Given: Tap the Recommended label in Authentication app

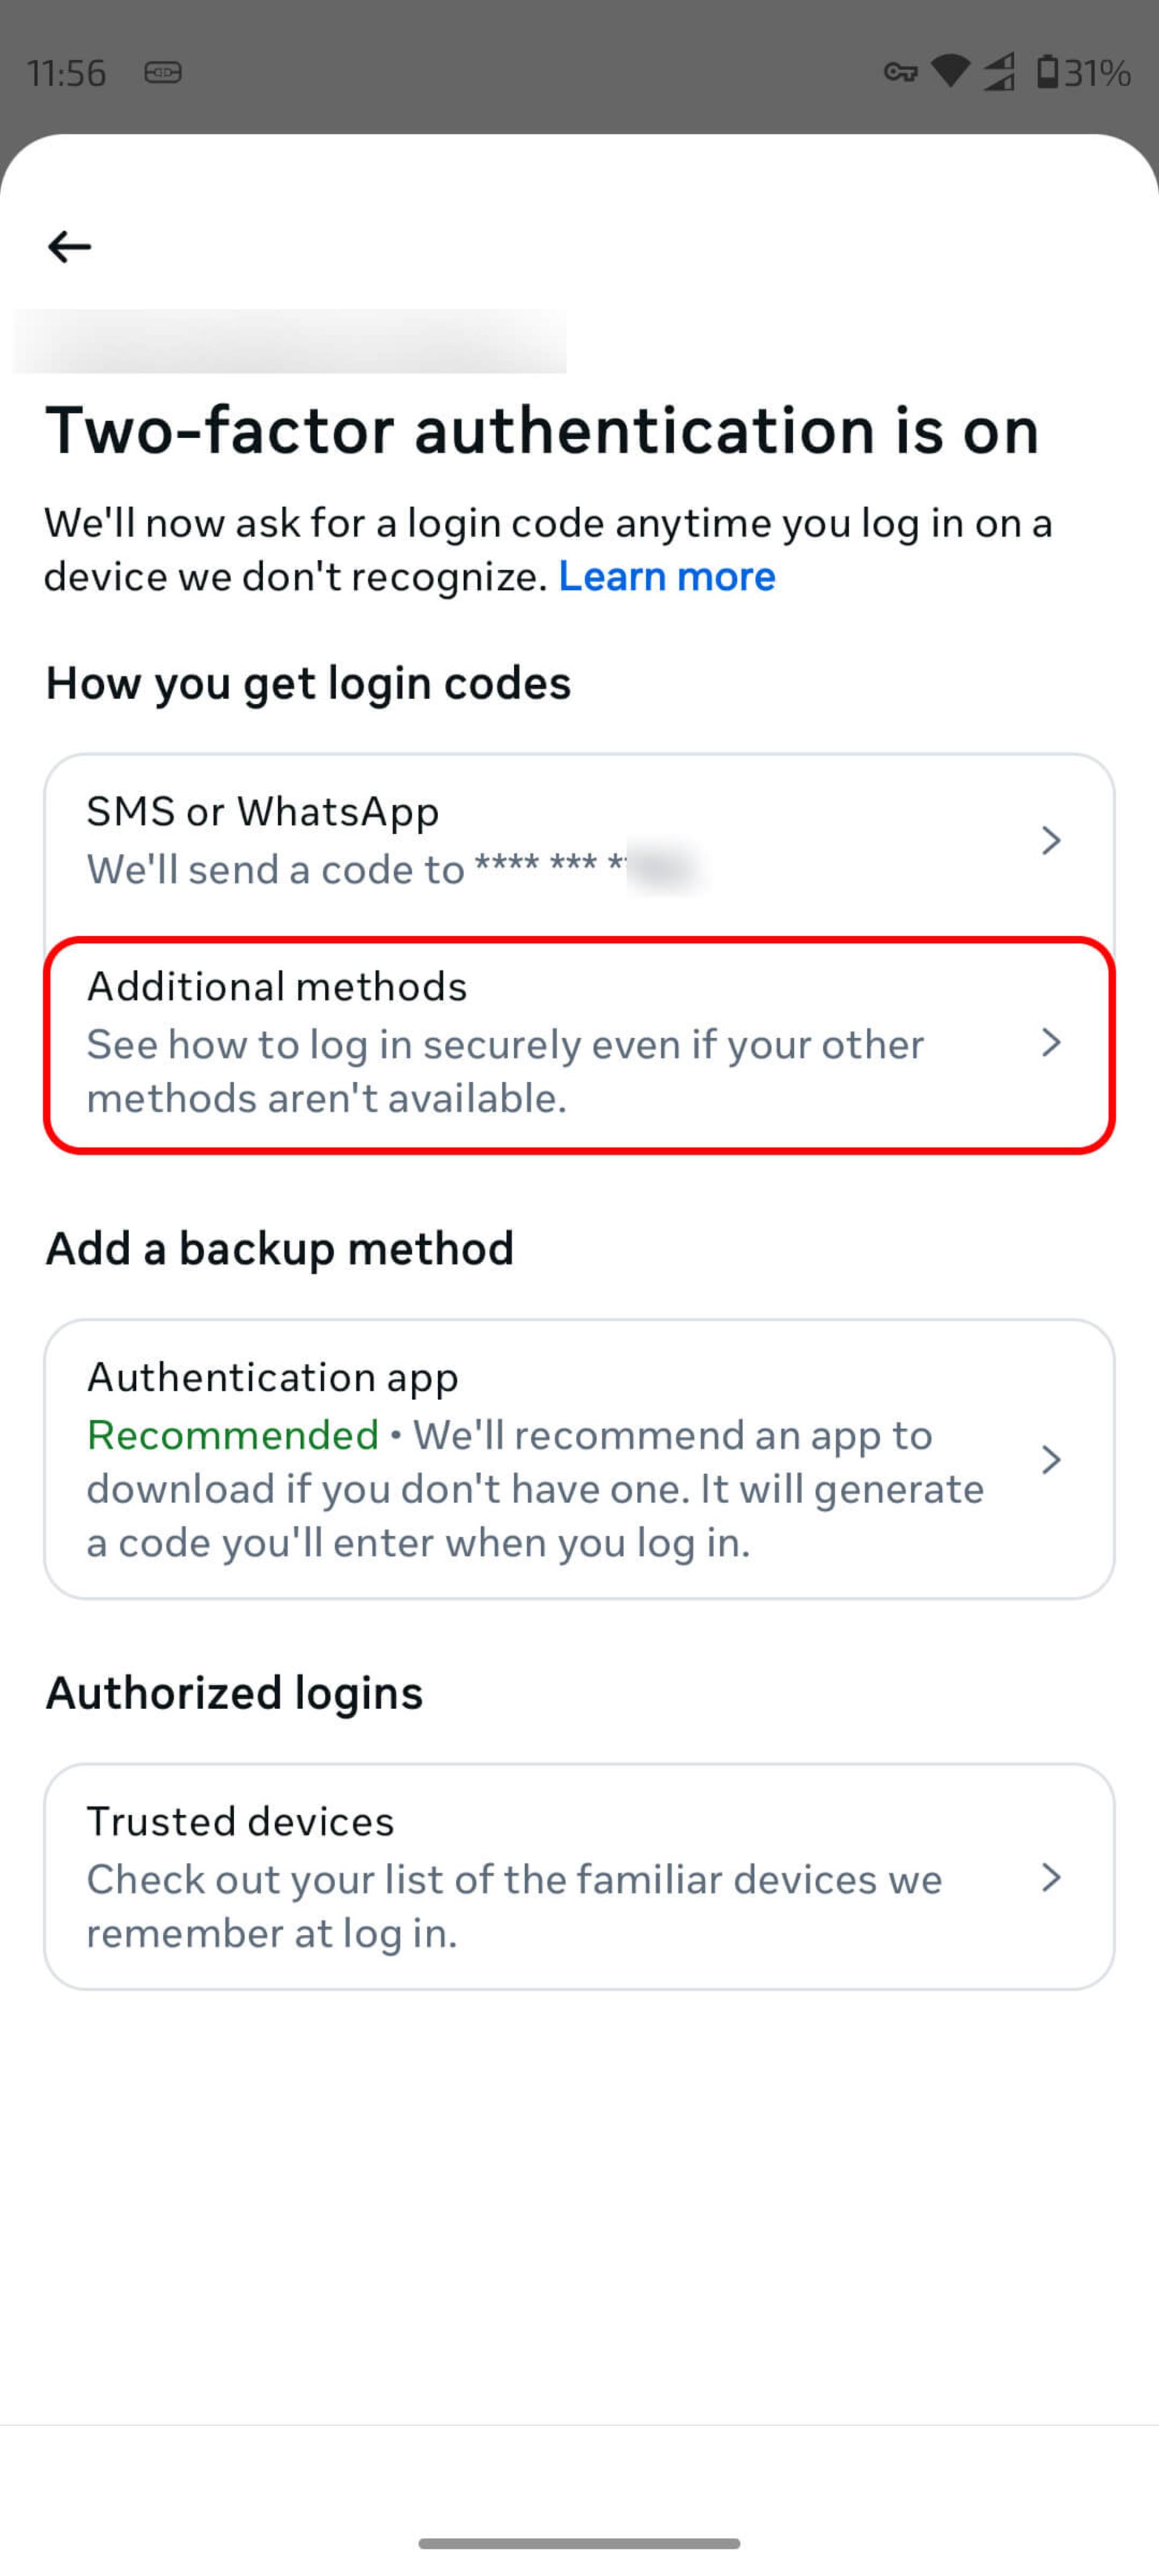Looking at the screenshot, I should pos(232,1435).
